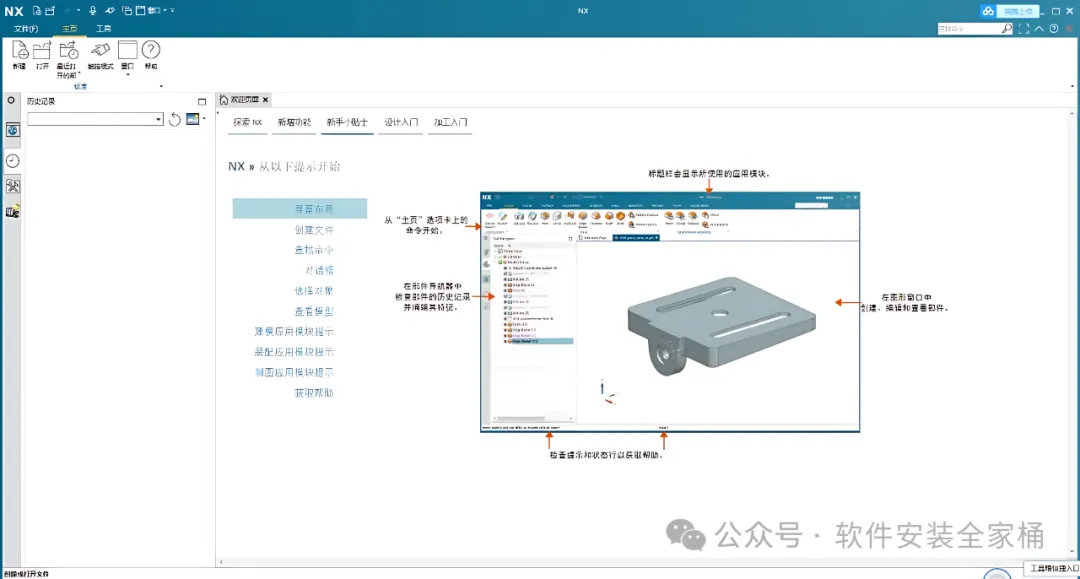Open the recently opened parts (最近打开的部件) icon

pyautogui.click(x=68, y=51)
